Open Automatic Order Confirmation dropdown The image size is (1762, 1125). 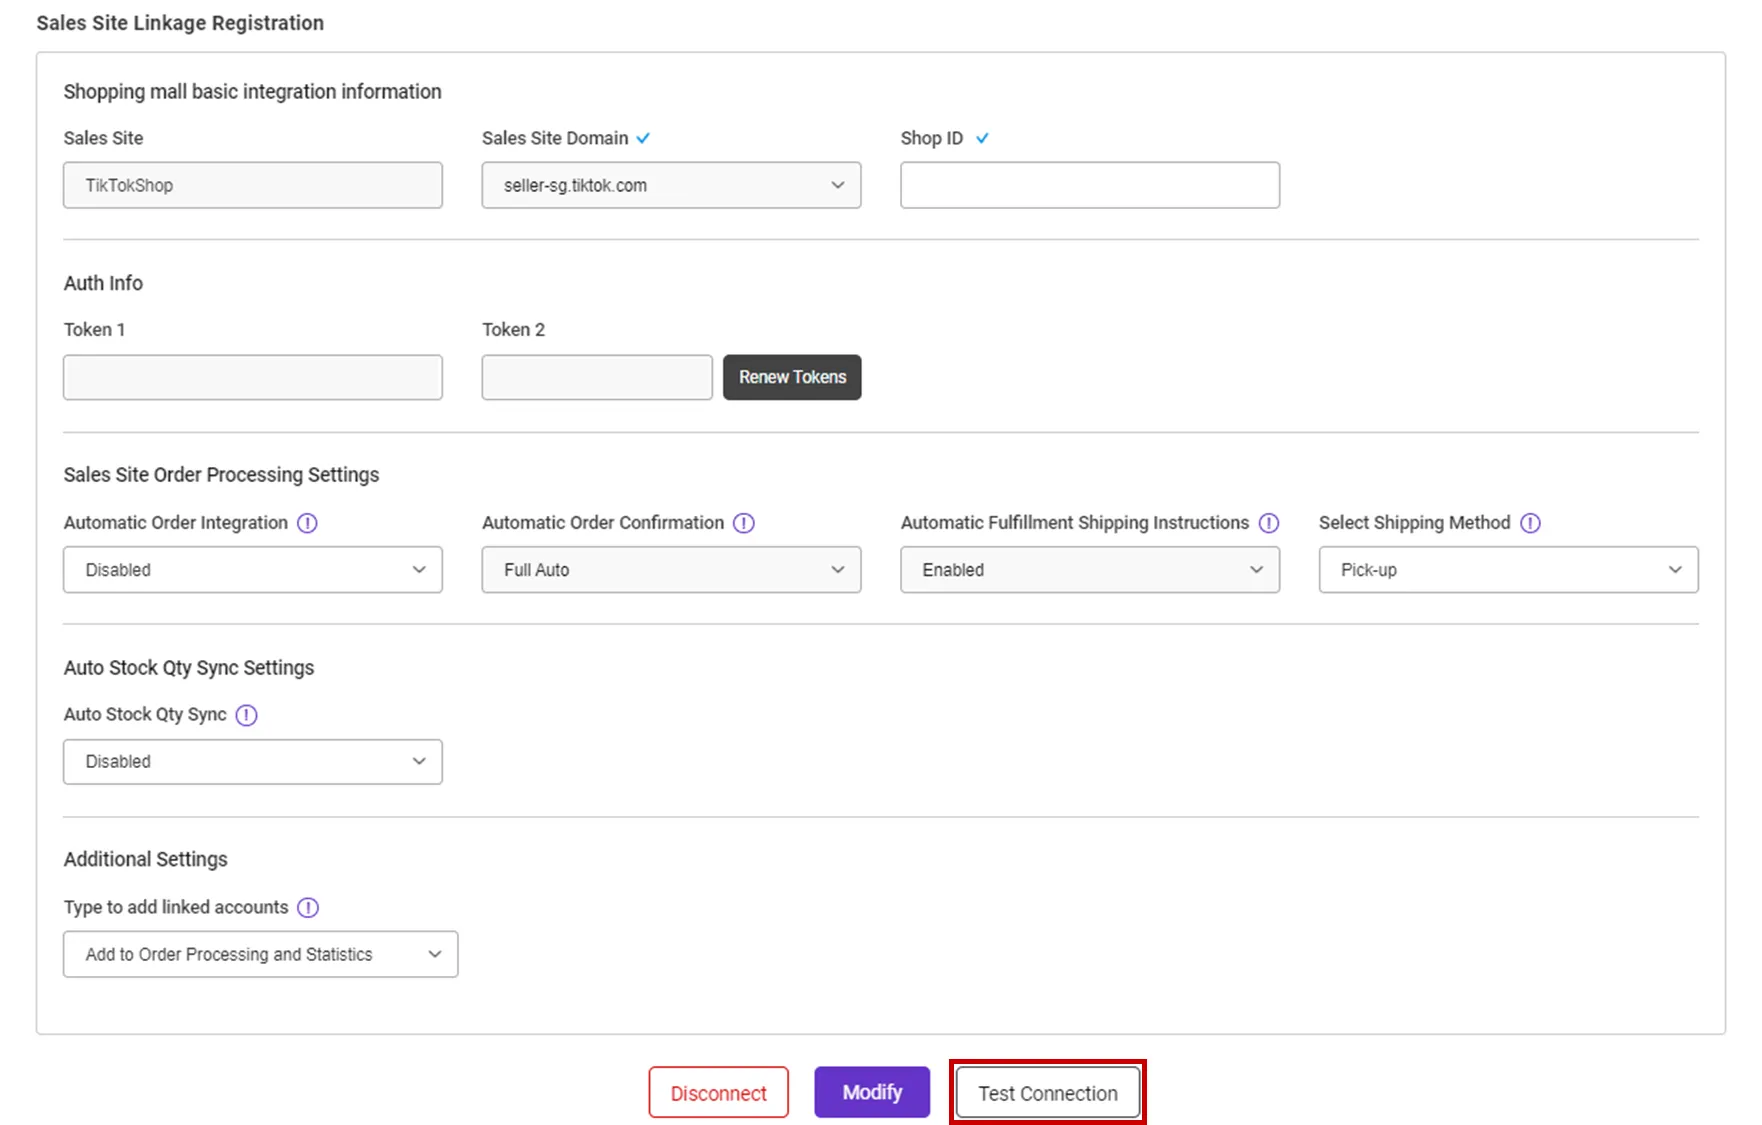(671, 570)
